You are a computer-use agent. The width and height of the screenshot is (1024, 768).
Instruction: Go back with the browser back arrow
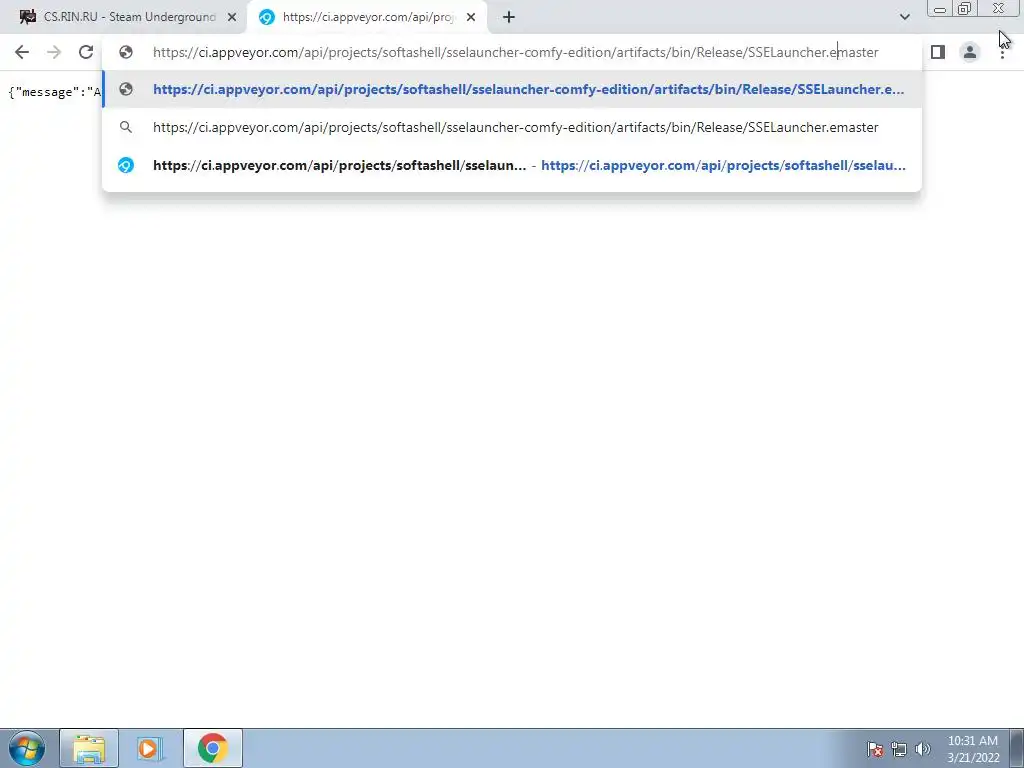[22, 52]
